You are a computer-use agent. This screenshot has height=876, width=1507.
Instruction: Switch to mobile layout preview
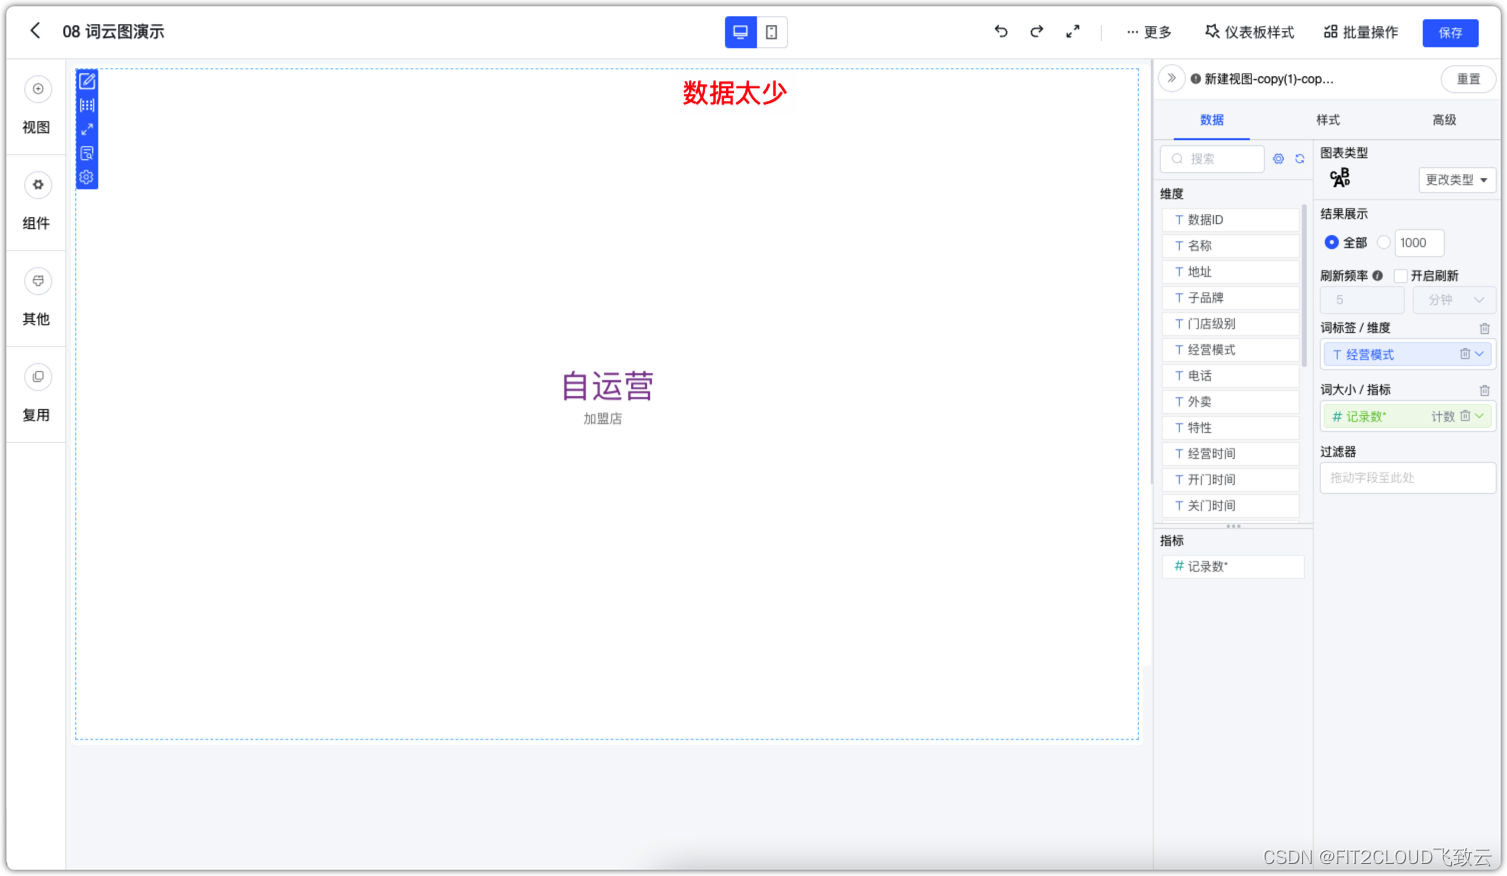click(x=772, y=32)
